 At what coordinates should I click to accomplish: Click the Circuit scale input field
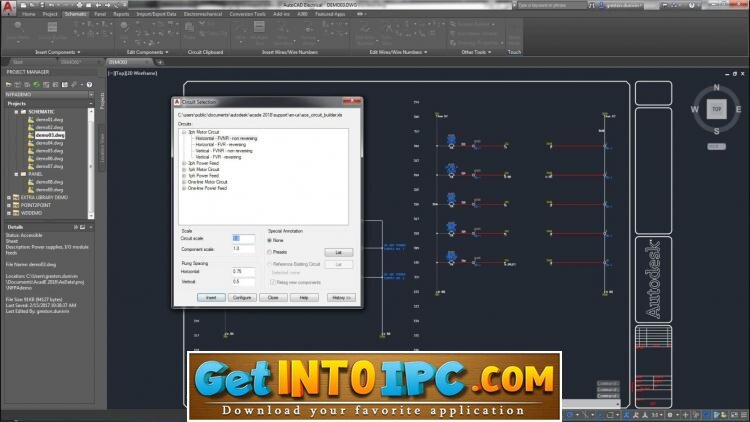(243, 238)
